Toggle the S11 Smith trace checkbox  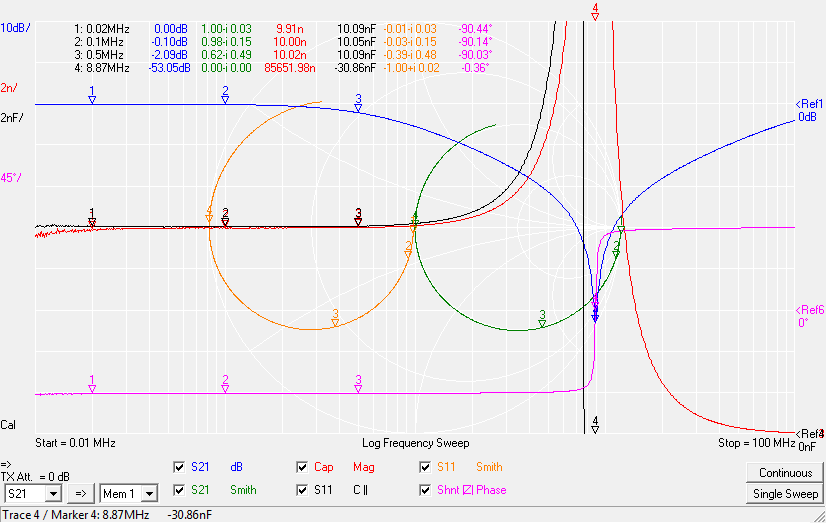pyautogui.click(x=425, y=467)
